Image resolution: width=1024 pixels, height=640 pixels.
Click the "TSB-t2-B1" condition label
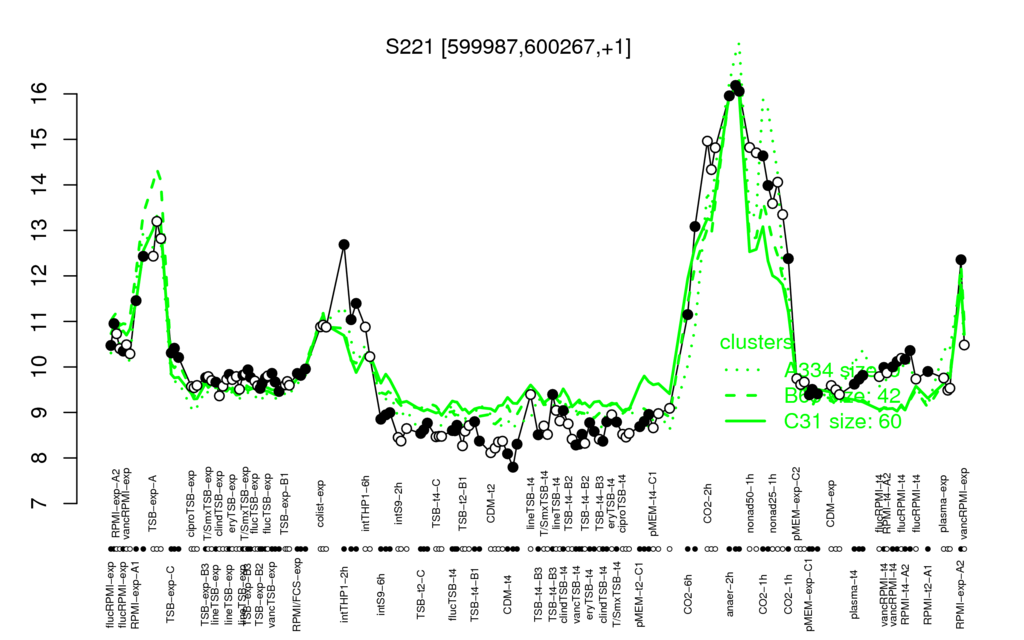[463, 505]
